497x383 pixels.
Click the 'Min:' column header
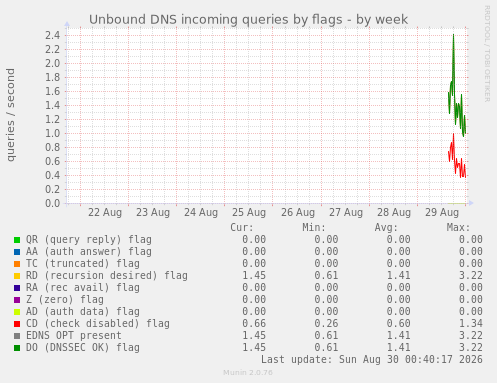click(x=314, y=228)
